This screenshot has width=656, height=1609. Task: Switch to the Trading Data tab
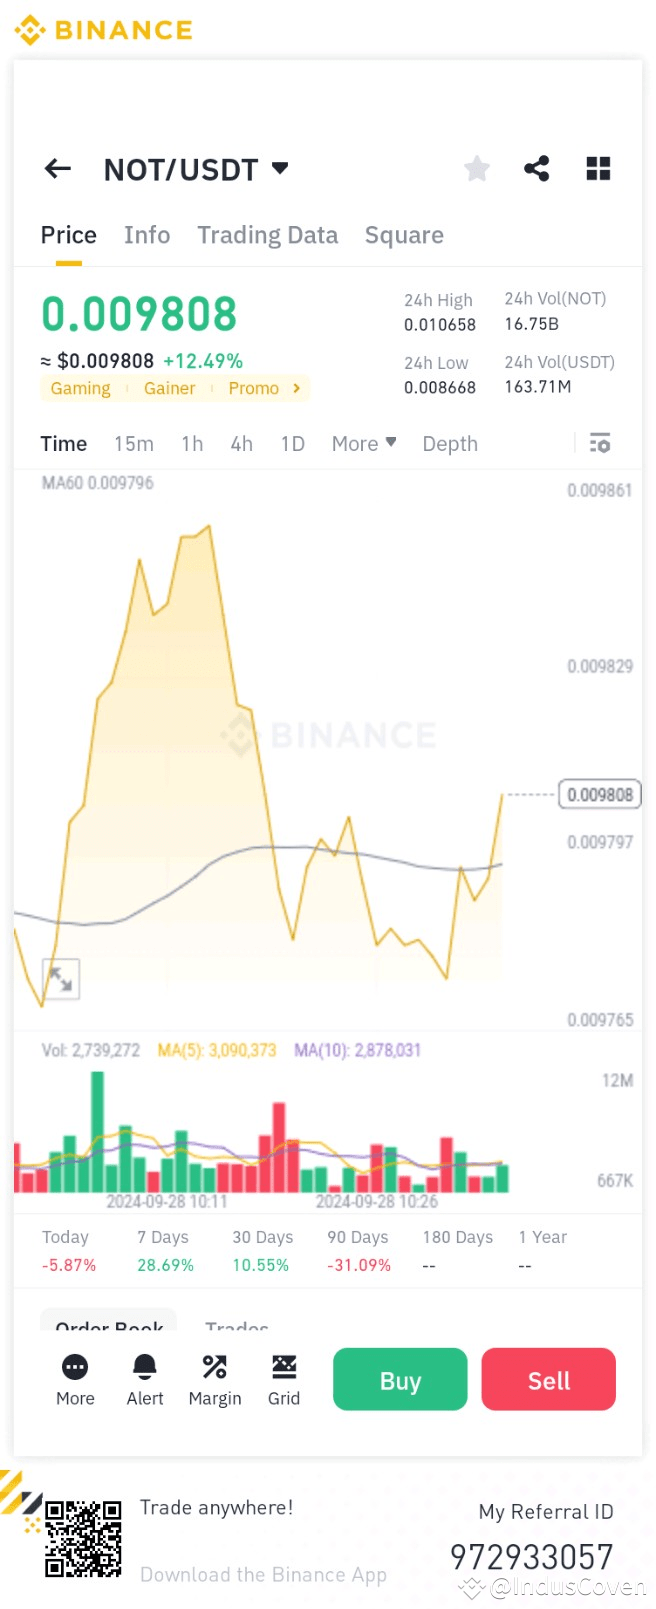coord(267,235)
